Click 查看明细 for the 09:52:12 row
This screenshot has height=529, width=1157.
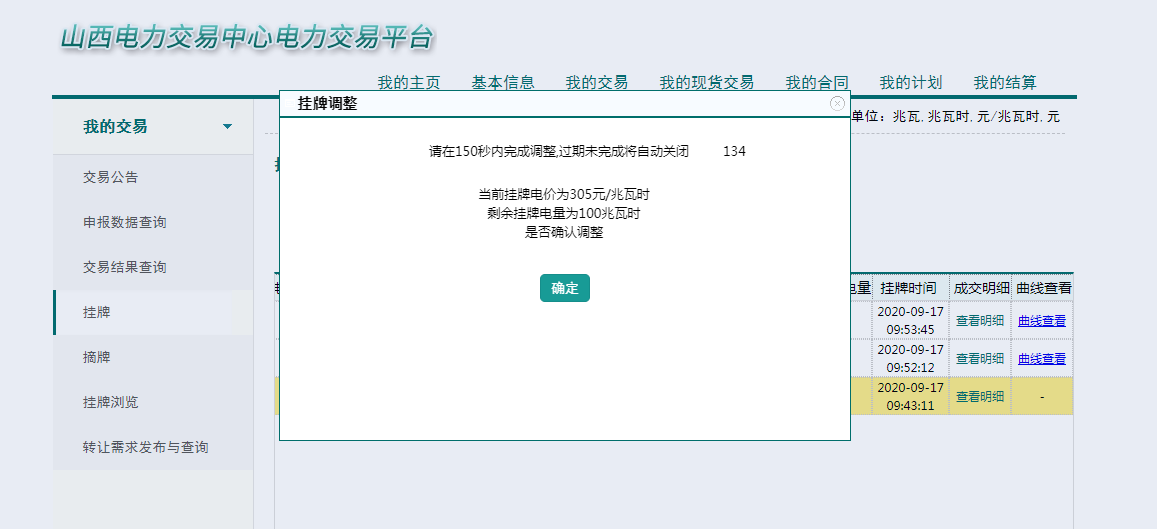tap(980, 358)
